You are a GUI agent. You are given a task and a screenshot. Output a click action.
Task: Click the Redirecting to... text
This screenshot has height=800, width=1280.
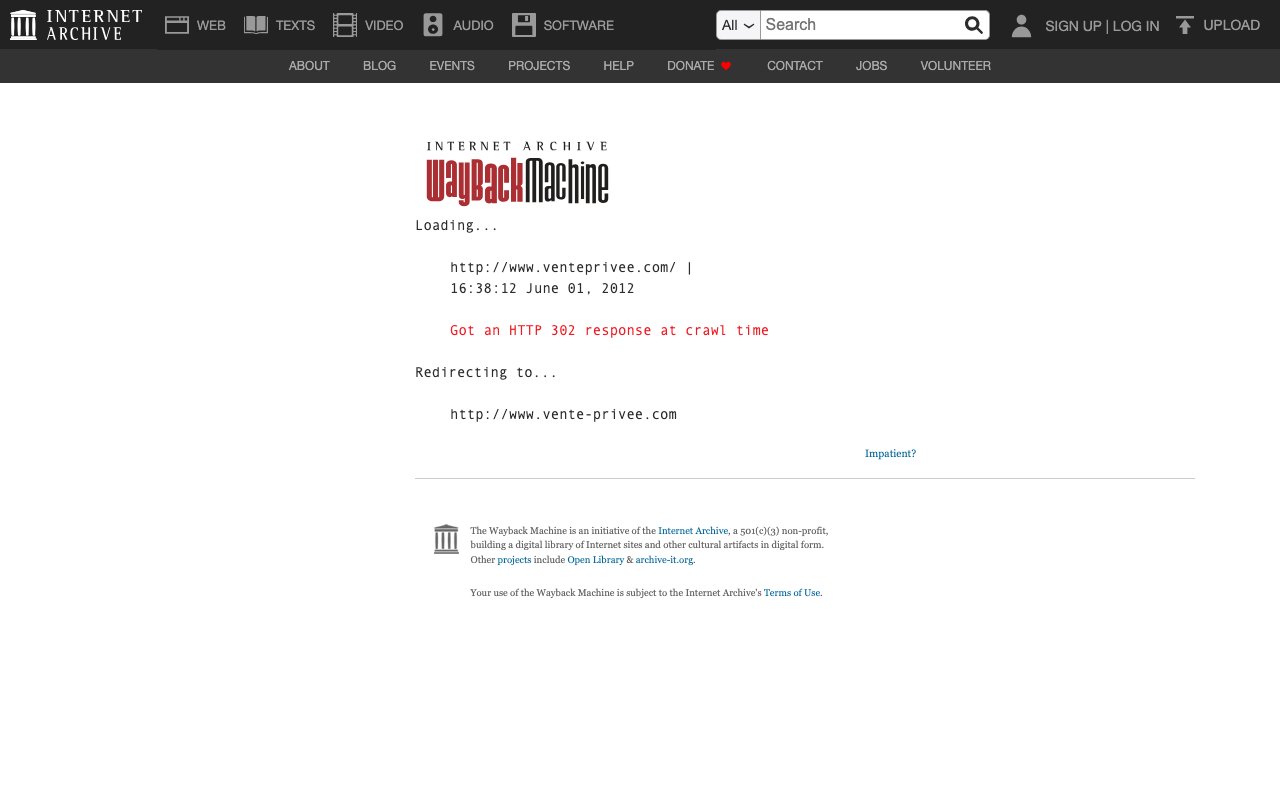point(486,372)
